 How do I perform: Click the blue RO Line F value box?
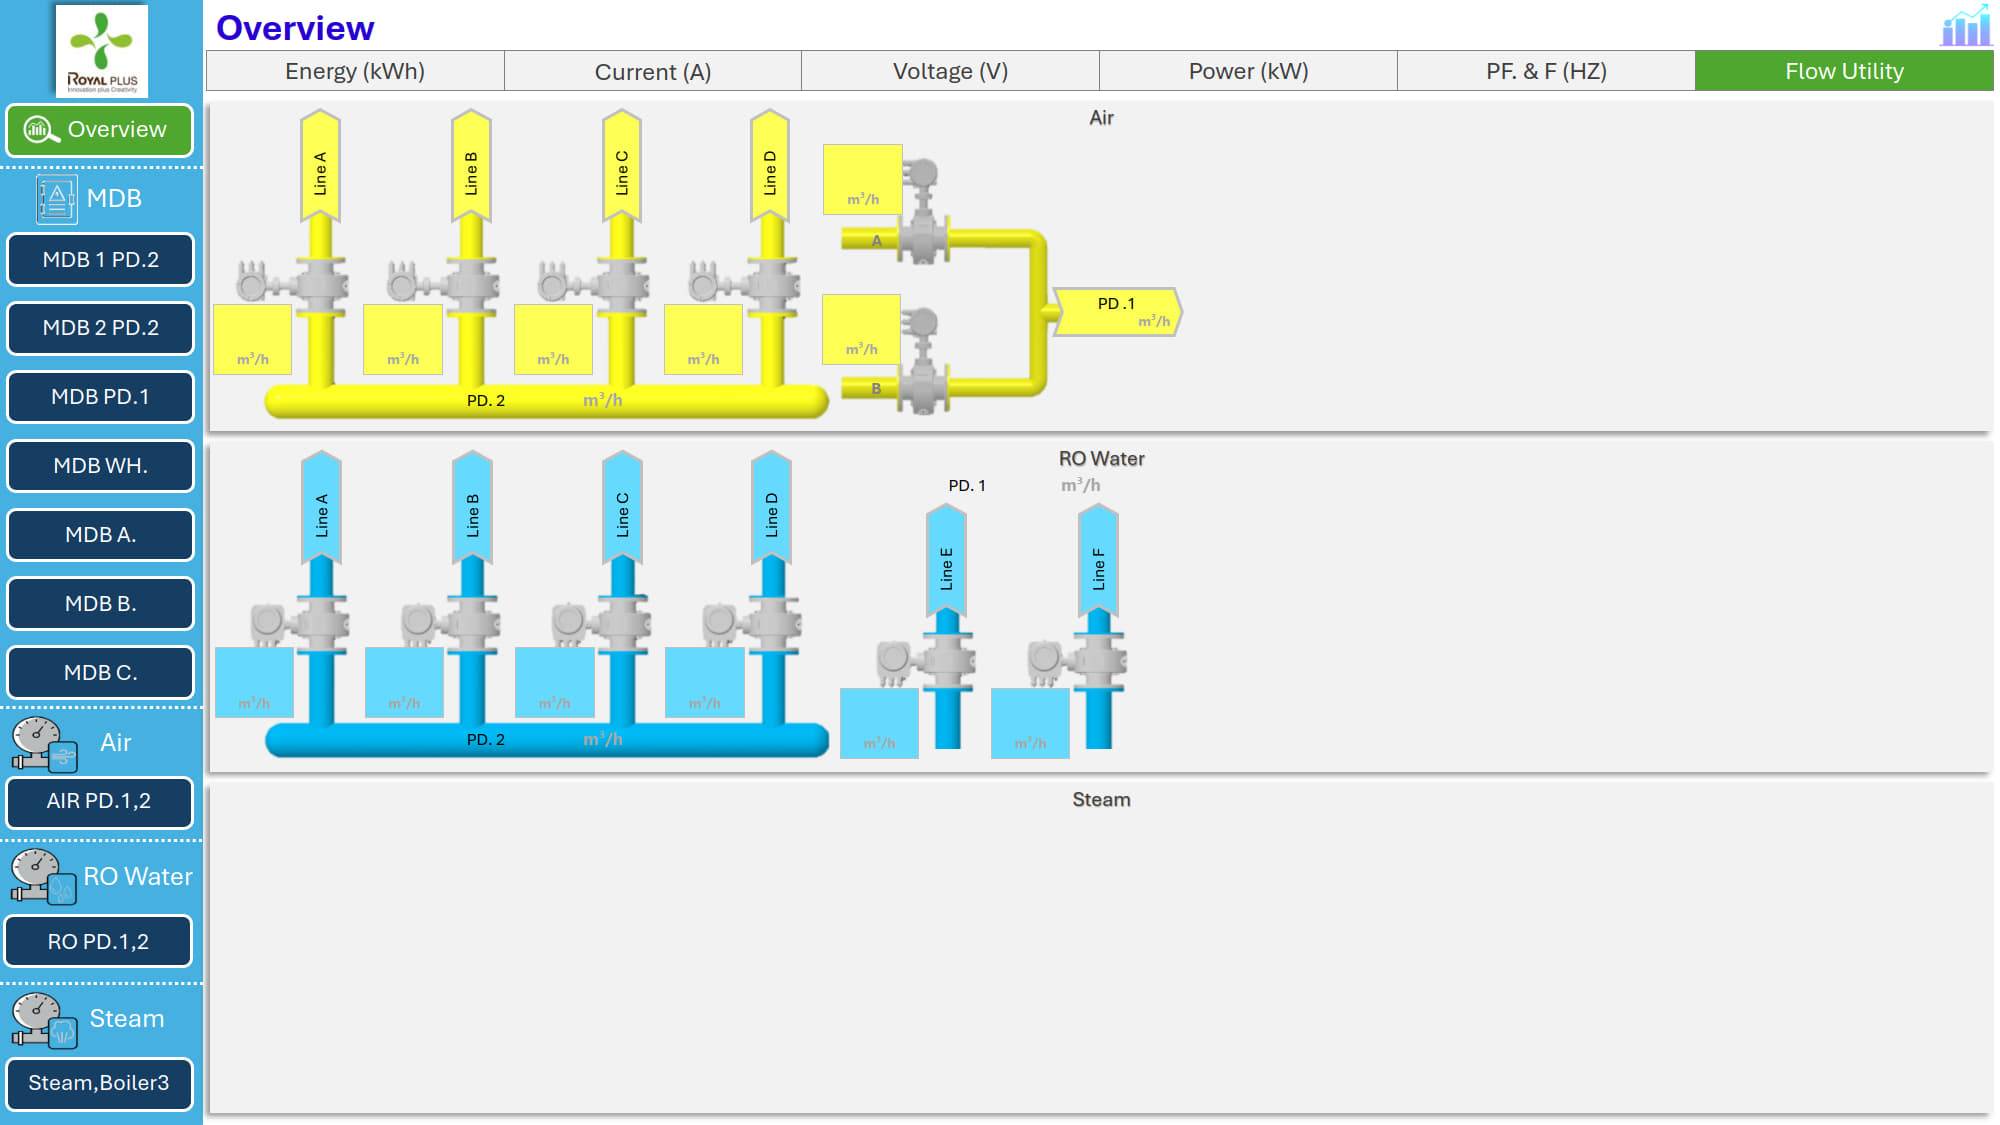click(1030, 722)
